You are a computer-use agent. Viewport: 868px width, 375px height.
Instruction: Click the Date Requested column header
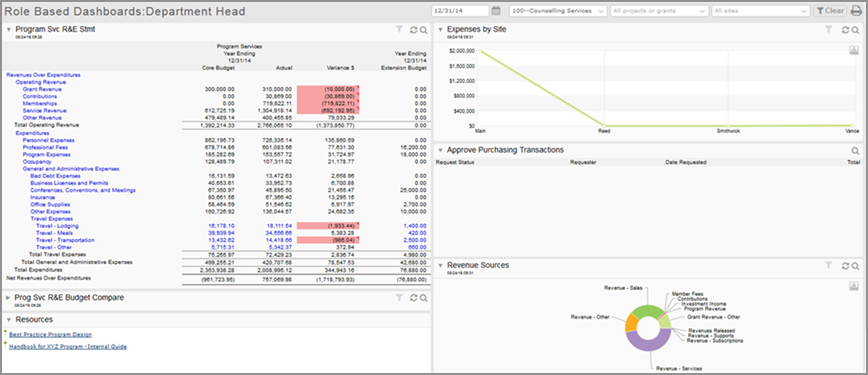click(686, 162)
